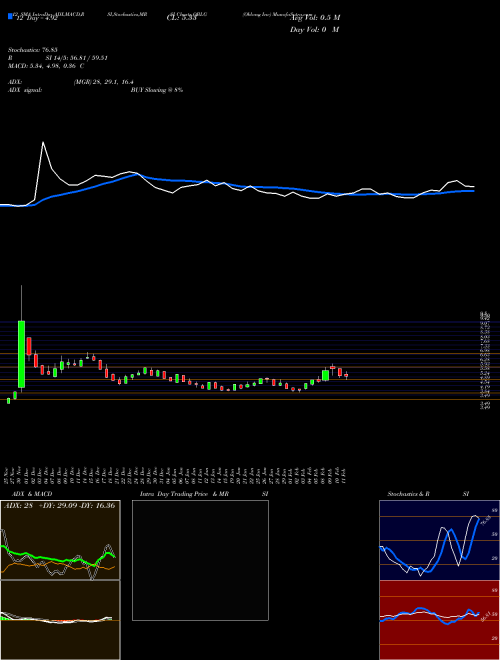Click the blue 12-day SMA legend square
Screen dimensions: 500x660
tap(10, 17)
